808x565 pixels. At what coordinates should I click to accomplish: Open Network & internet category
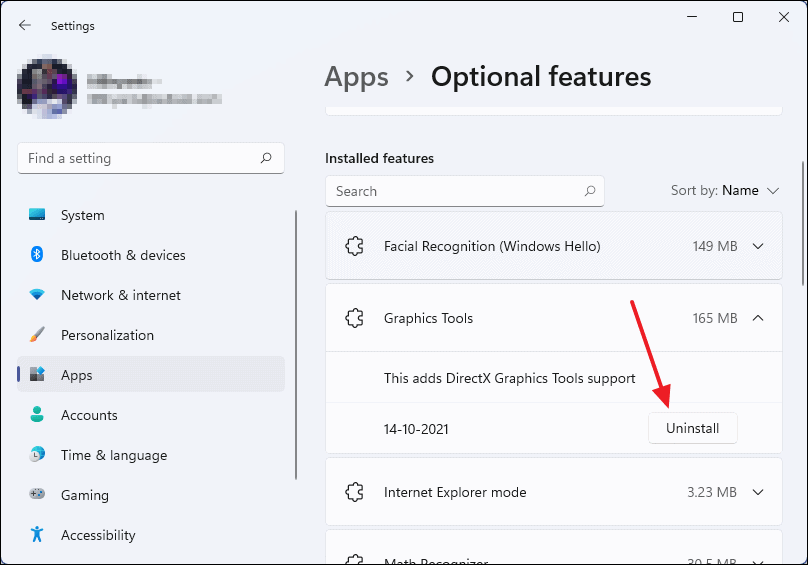150,295
